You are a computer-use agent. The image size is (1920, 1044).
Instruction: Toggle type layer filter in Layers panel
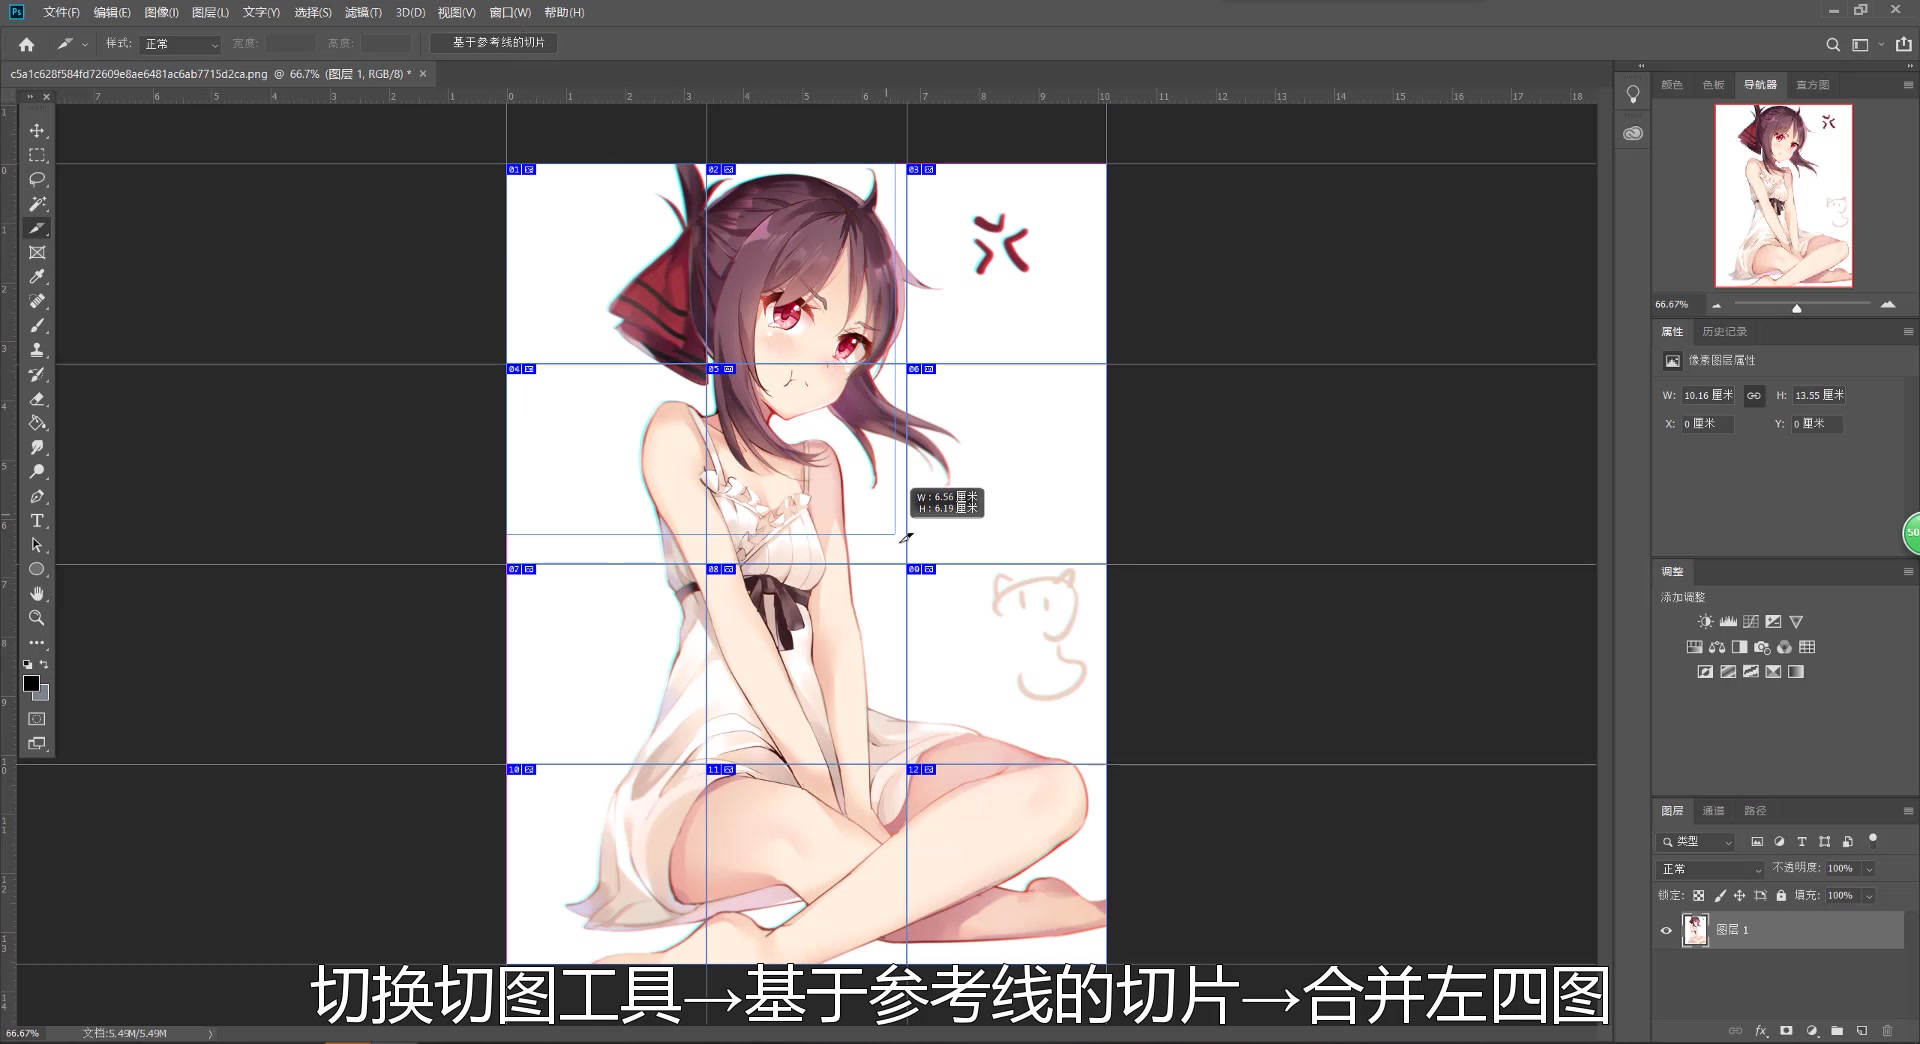tap(1802, 842)
